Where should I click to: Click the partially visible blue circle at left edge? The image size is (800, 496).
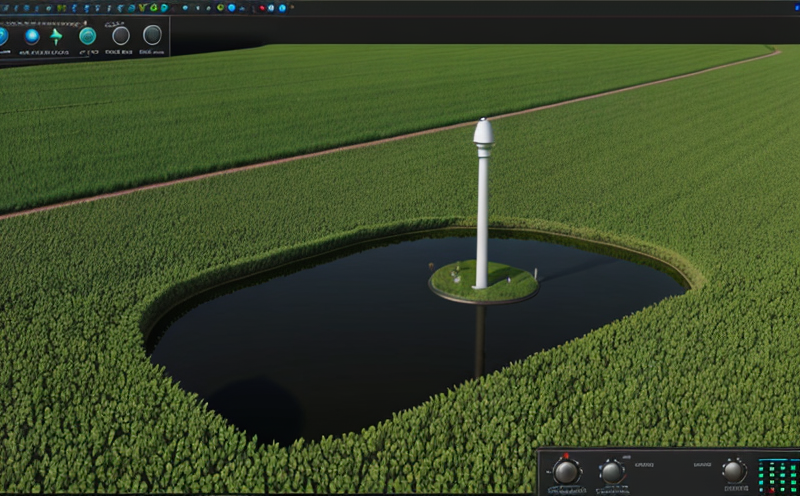pos(3,37)
